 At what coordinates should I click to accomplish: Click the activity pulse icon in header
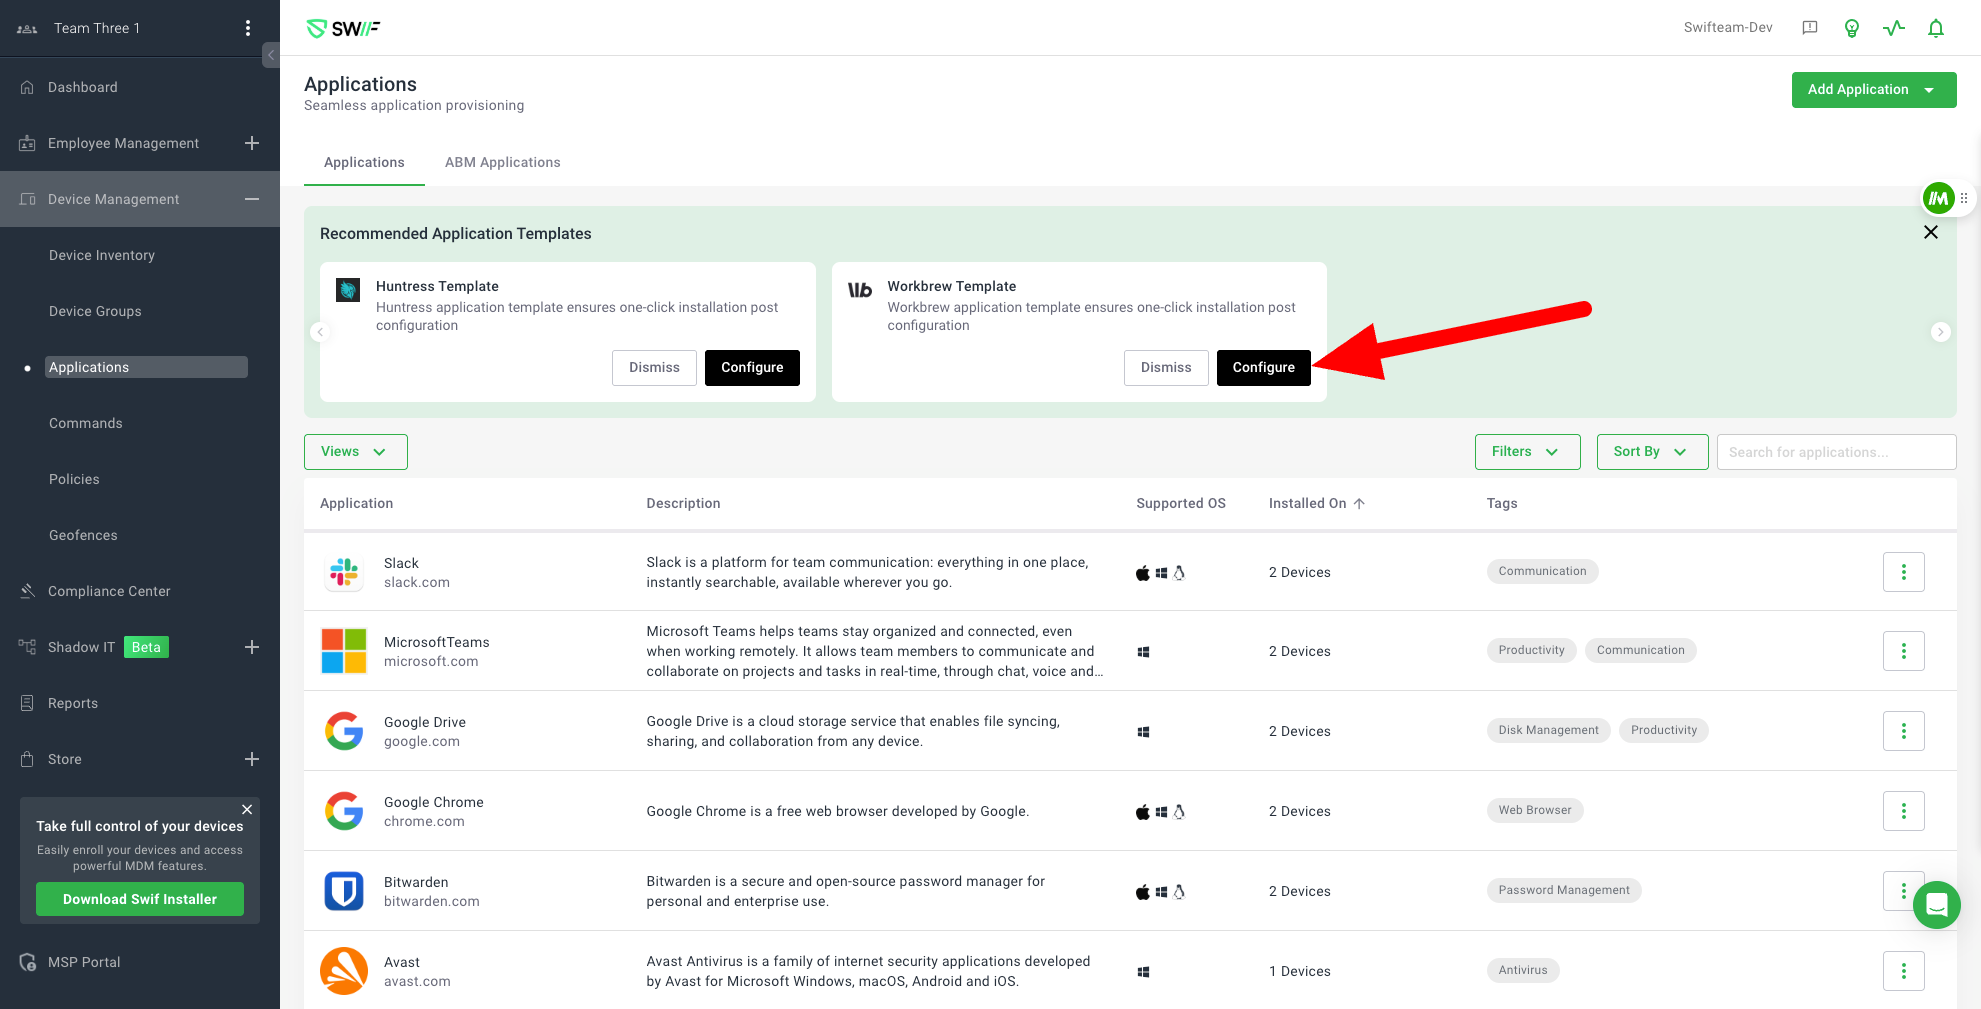pyautogui.click(x=1893, y=28)
